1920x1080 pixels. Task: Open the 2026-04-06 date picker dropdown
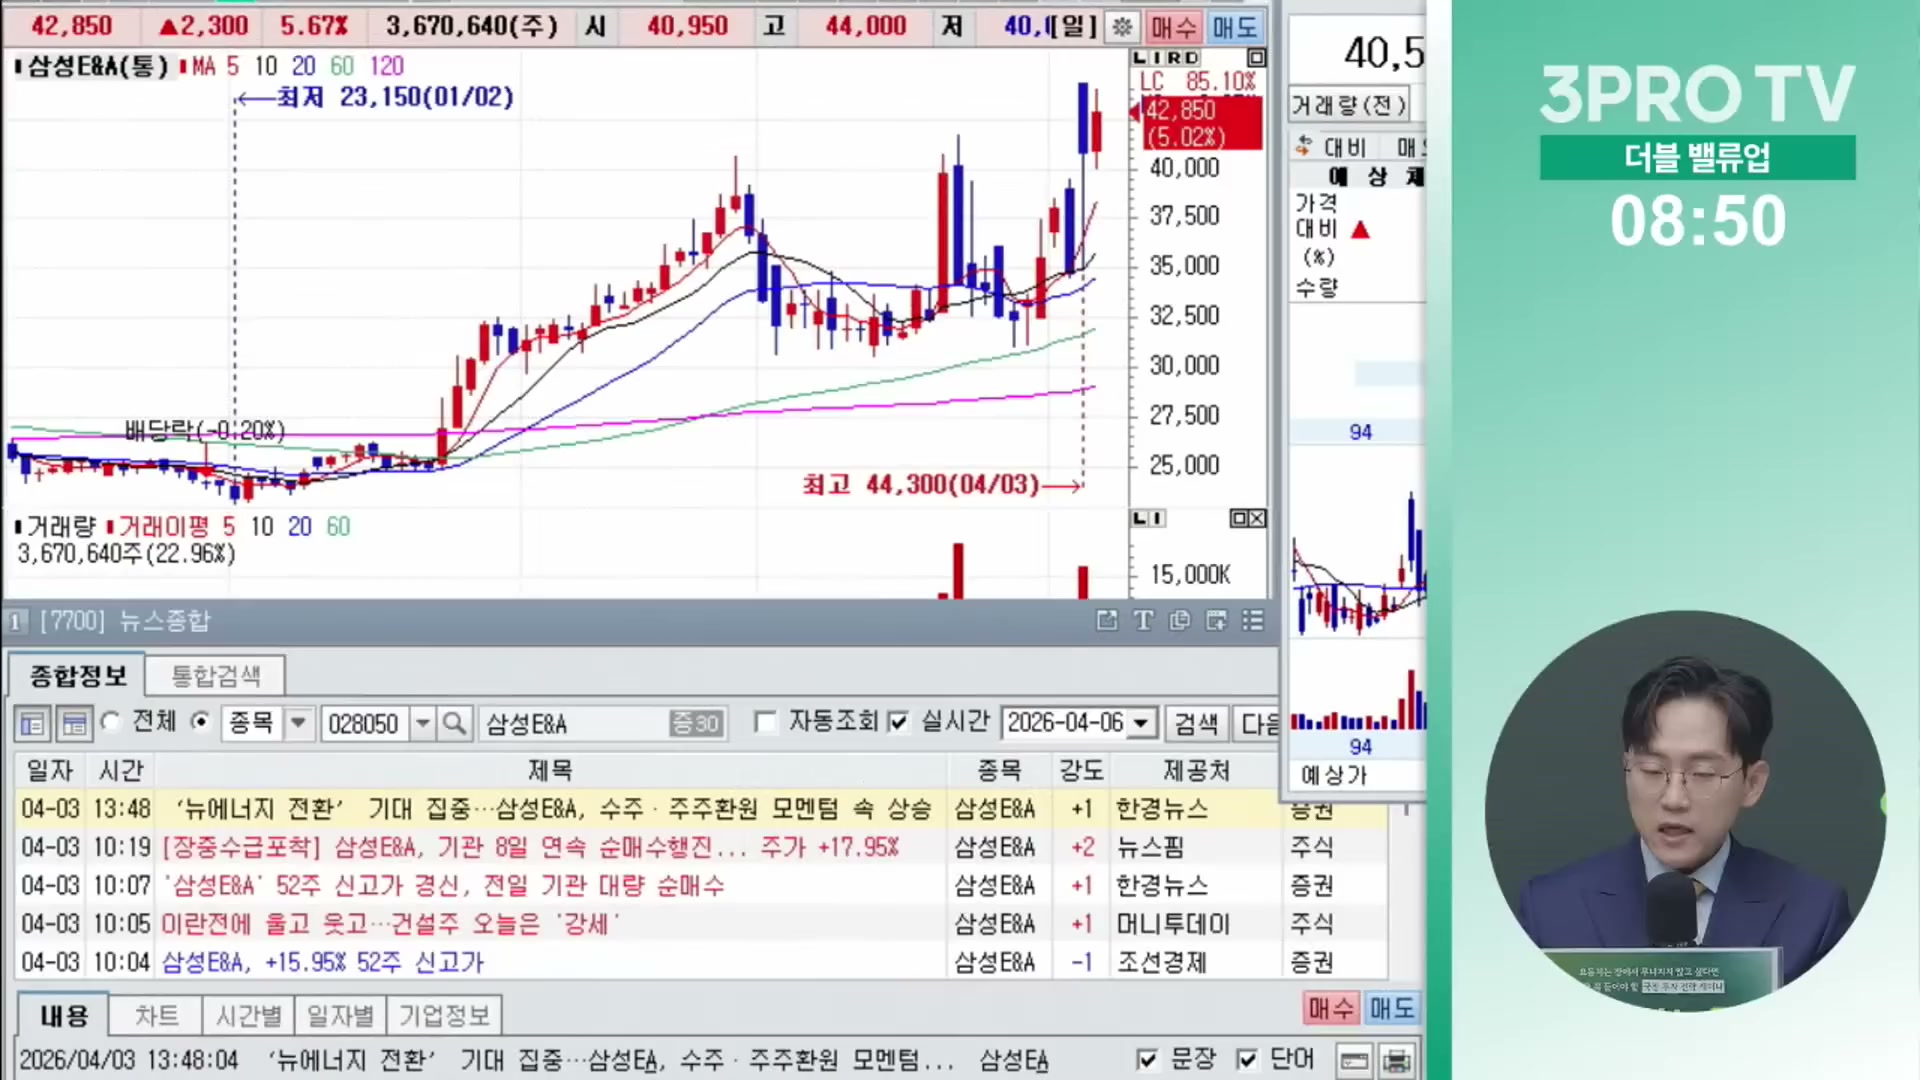point(1141,723)
